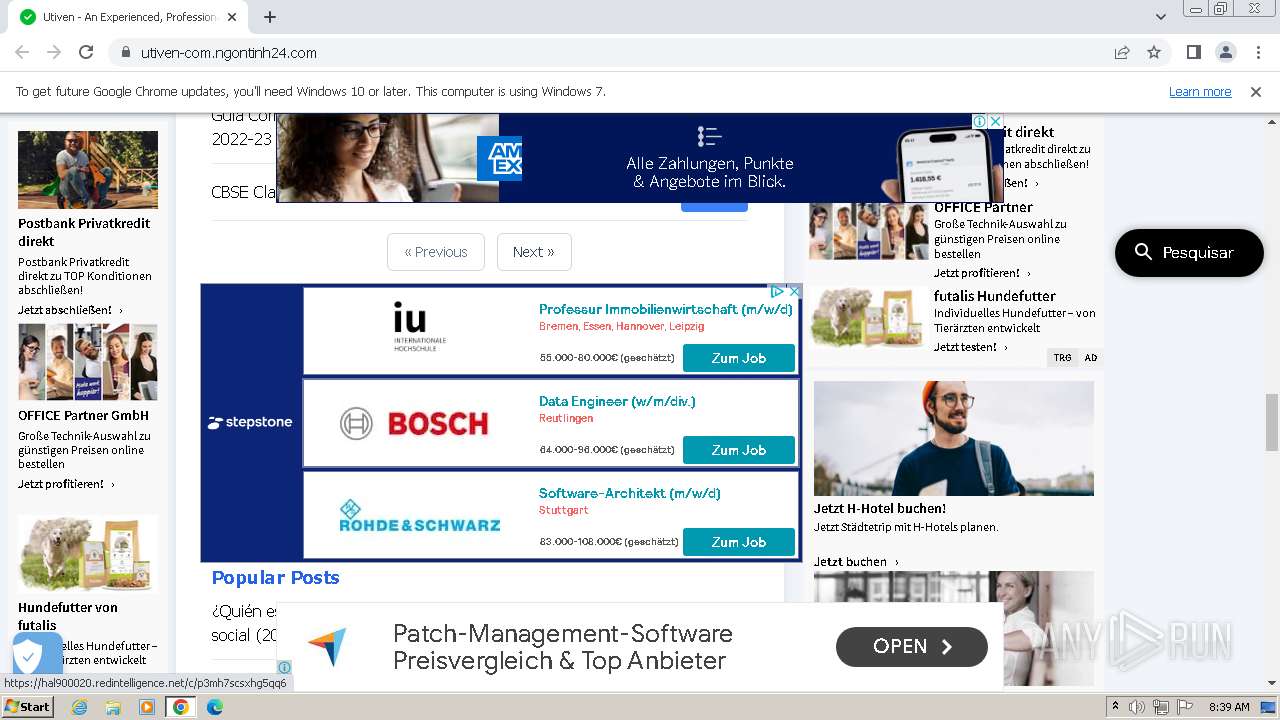This screenshot has height=720, width=1280.
Task: Open the AdChoices info icon on Amex banner
Action: click(x=981, y=121)
